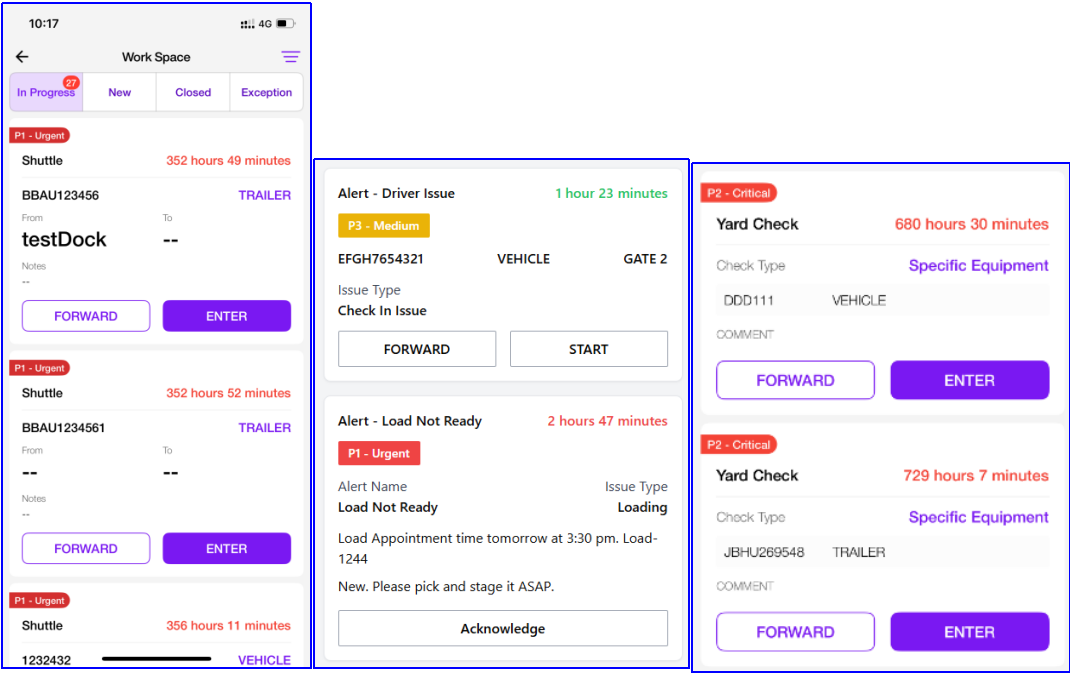The height and width of the screenshot is (676, 1070).
Task: Open the filter menu icon in Work Space
Action: click(x=291, y=57)
